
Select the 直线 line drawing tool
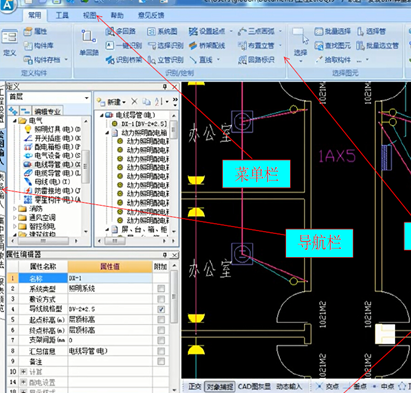coord(201,60)
